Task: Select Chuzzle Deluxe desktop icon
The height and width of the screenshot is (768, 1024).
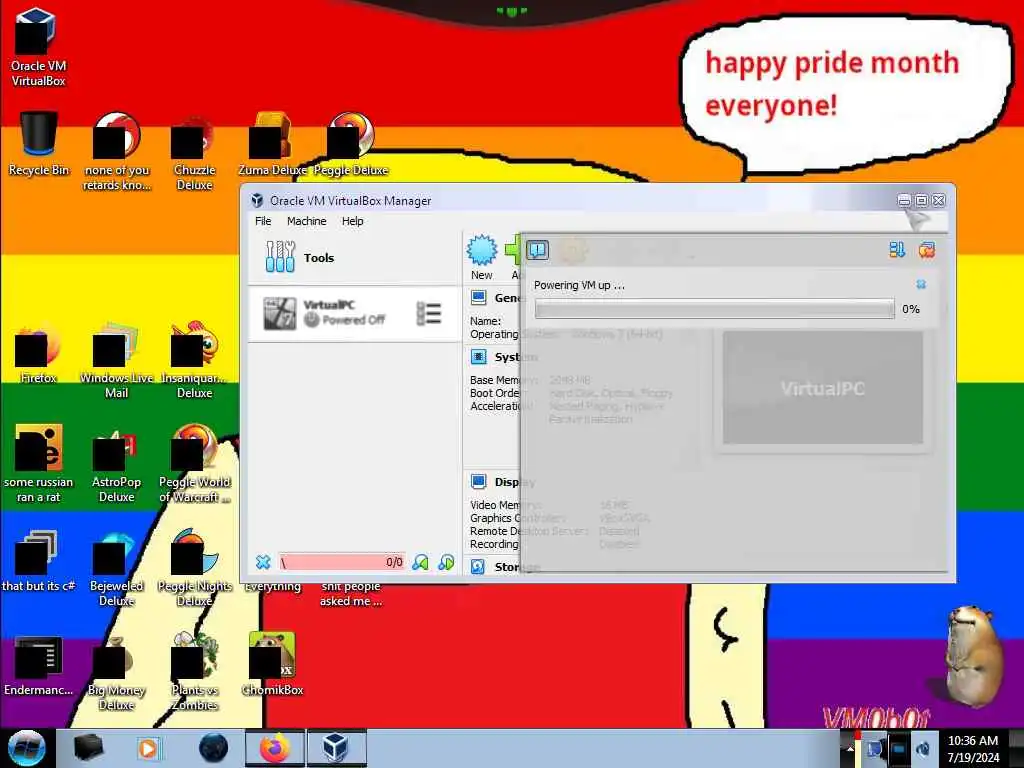Action: 194,153
